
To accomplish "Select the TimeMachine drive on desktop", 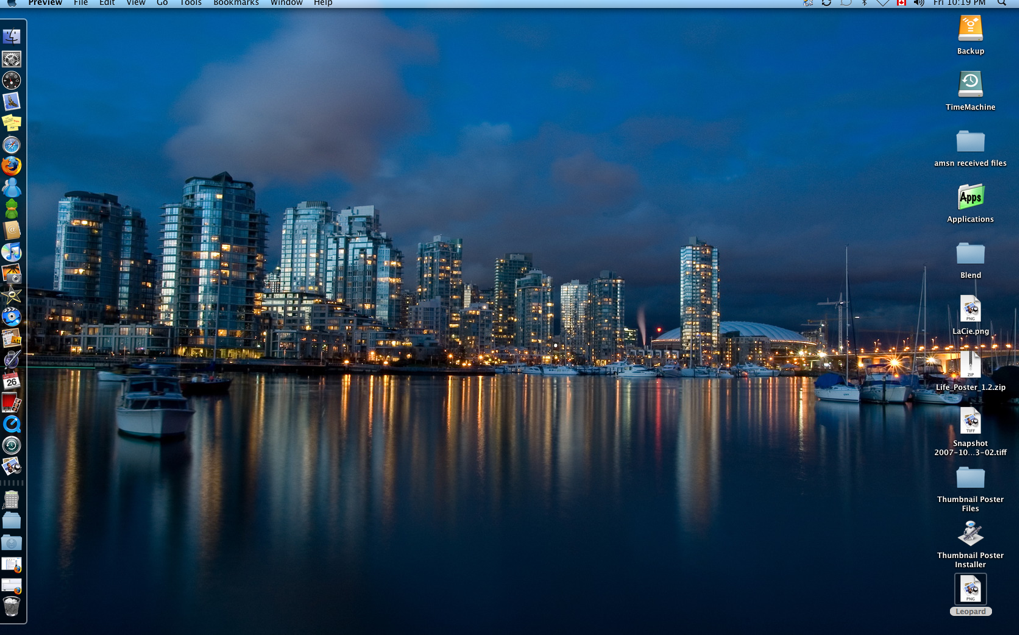I will pos(970,91).
